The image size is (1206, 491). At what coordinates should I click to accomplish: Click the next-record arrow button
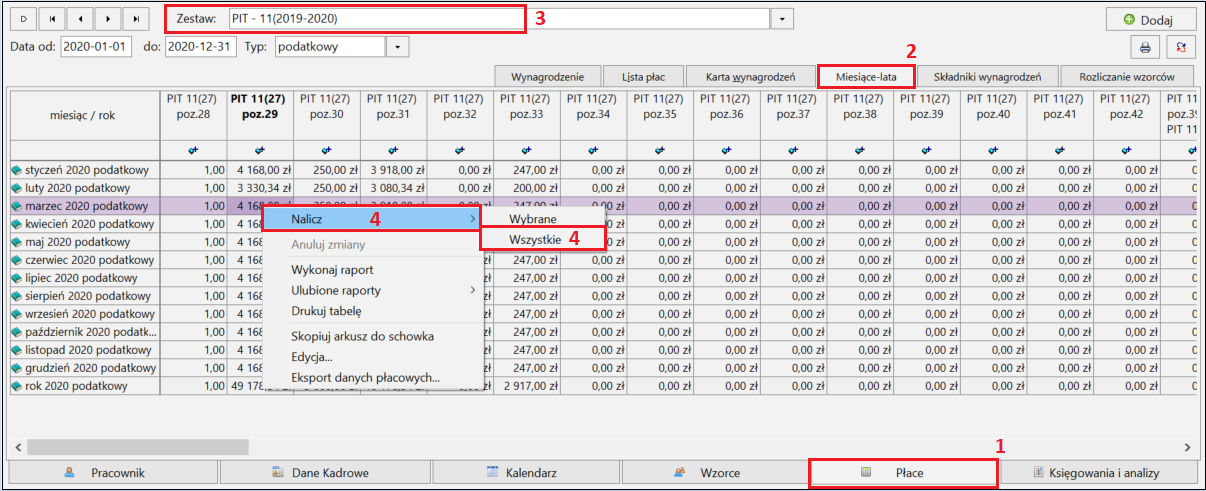click(x=108, y=19)
